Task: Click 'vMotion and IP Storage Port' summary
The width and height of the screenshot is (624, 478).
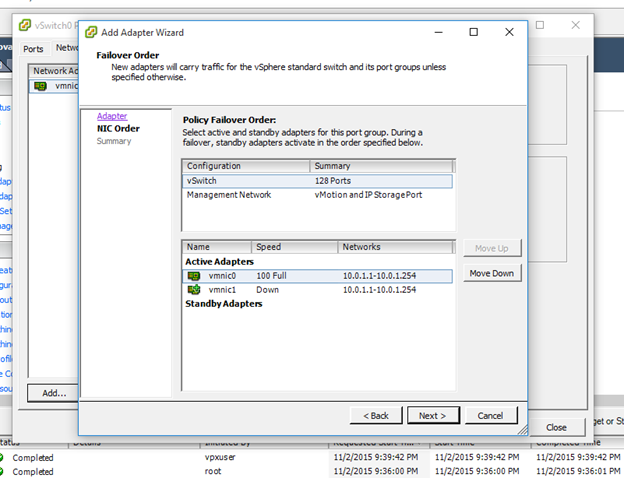Action: pos(369,195)
